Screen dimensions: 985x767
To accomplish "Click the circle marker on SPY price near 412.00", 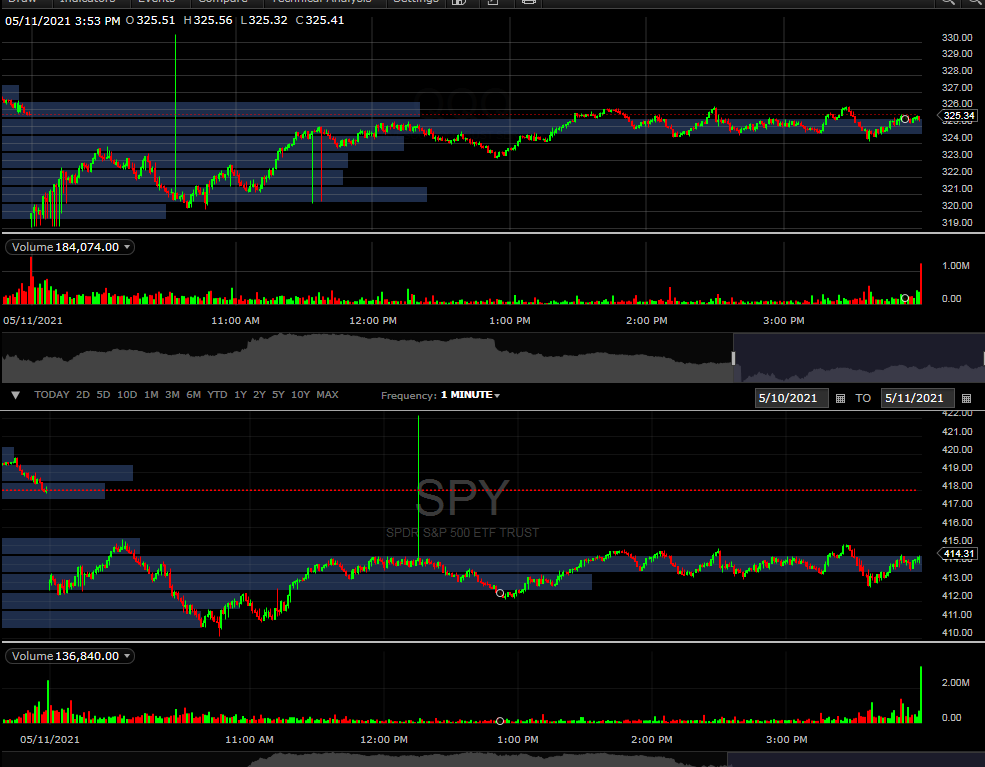I will (x=500, y=593).
